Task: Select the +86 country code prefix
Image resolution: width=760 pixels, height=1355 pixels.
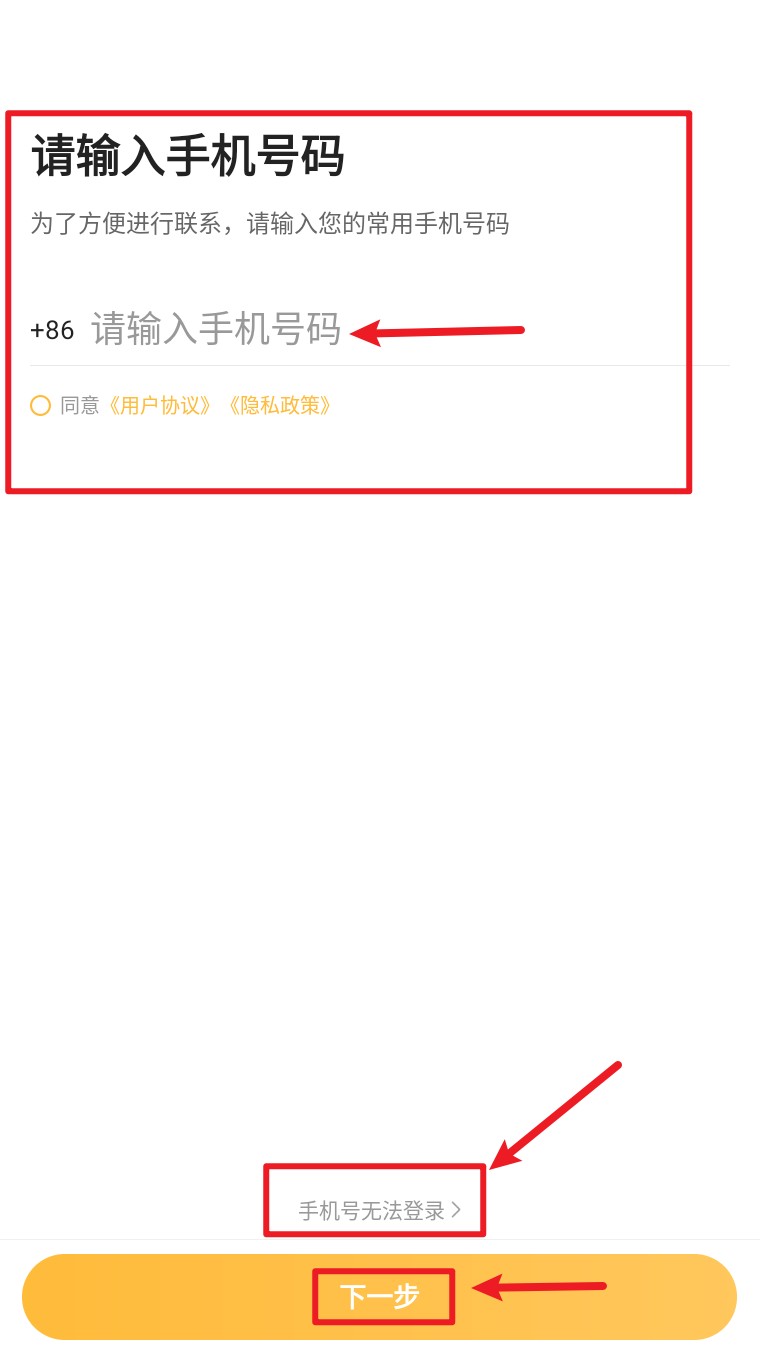Action: click(x=52, y=330)
